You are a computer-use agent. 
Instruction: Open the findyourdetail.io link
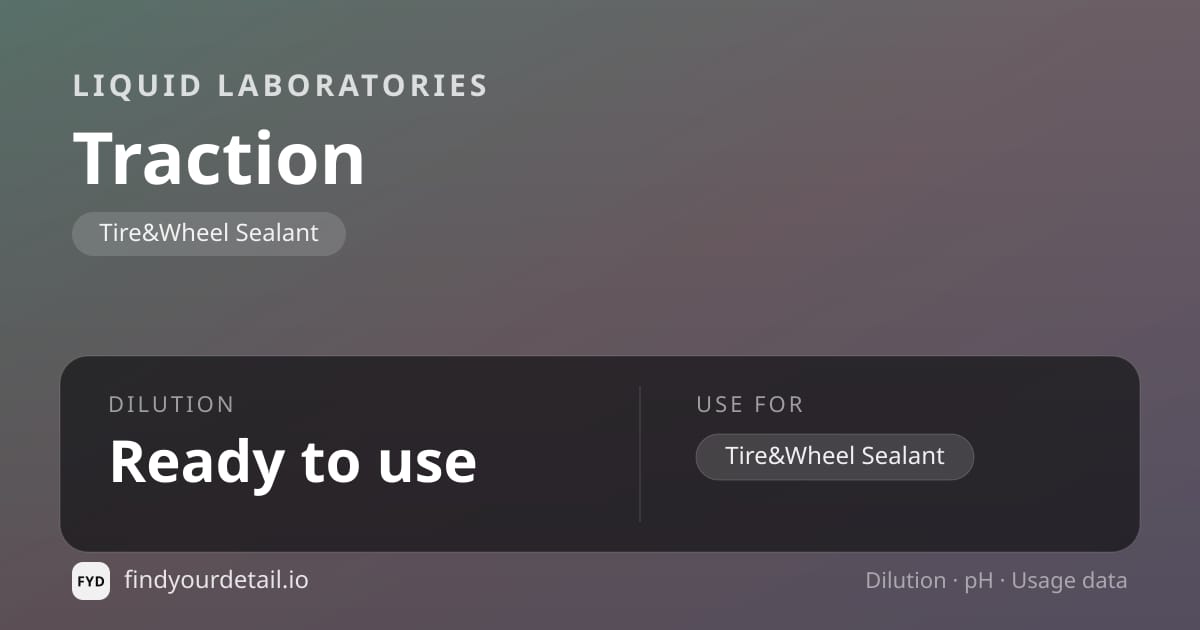pos(216,580)
